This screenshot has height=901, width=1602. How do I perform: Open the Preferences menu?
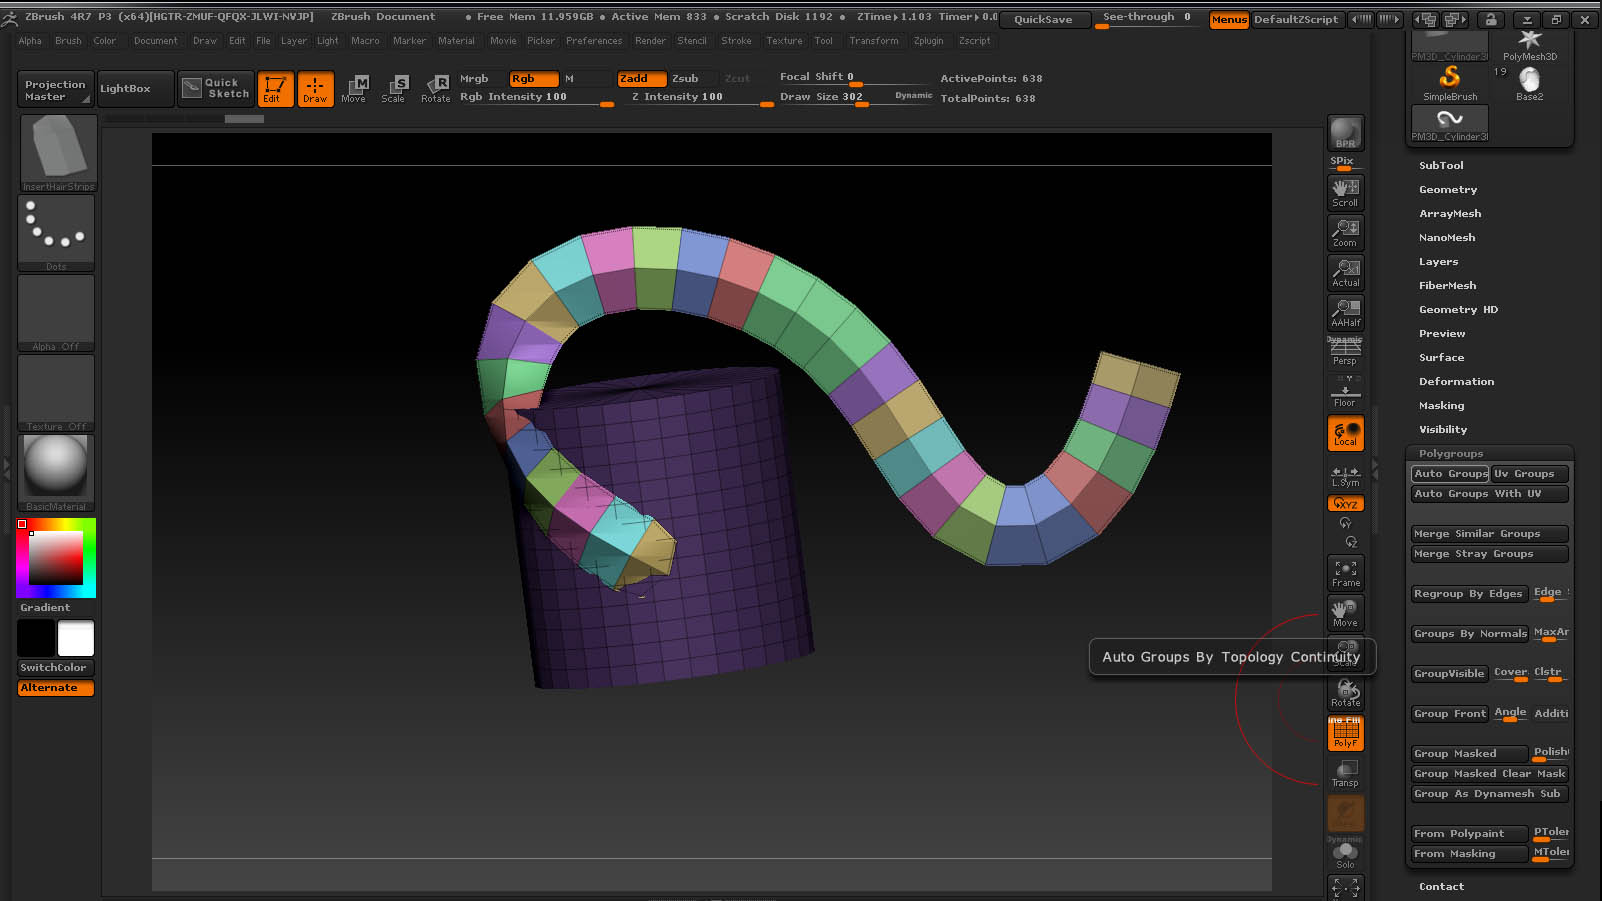(593, 41)
